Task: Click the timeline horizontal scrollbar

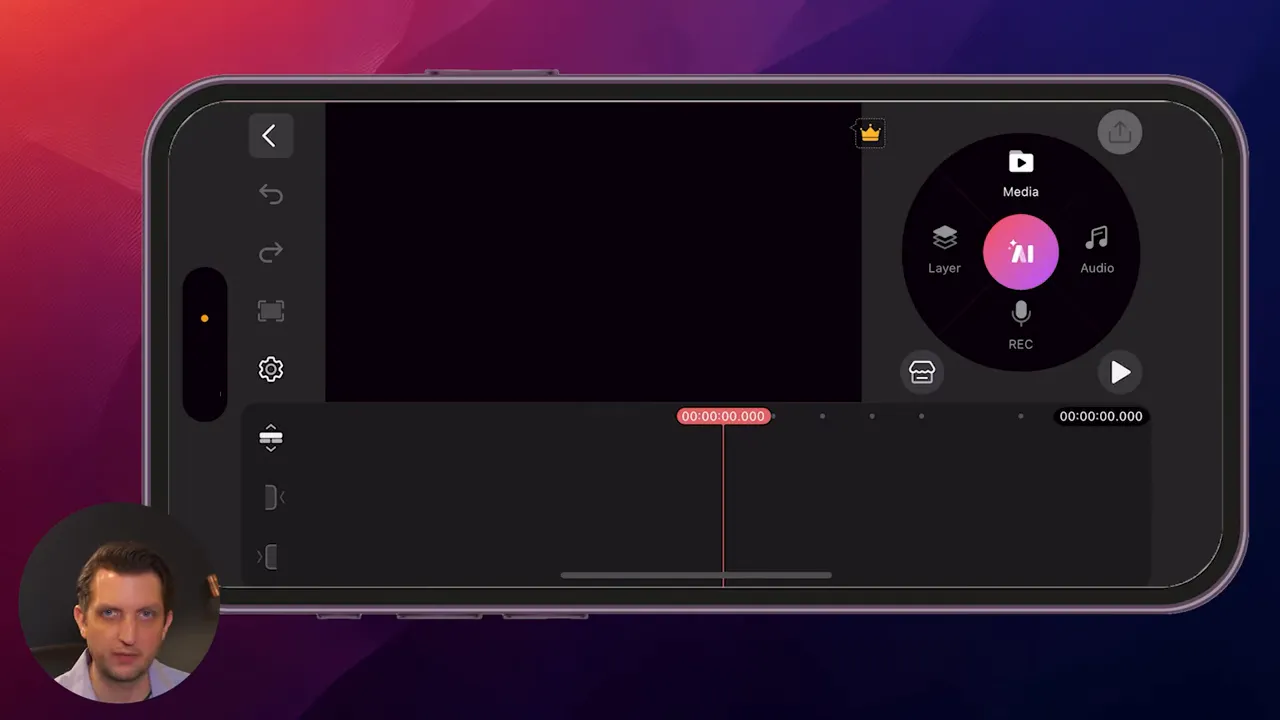Action: point(697,575)
